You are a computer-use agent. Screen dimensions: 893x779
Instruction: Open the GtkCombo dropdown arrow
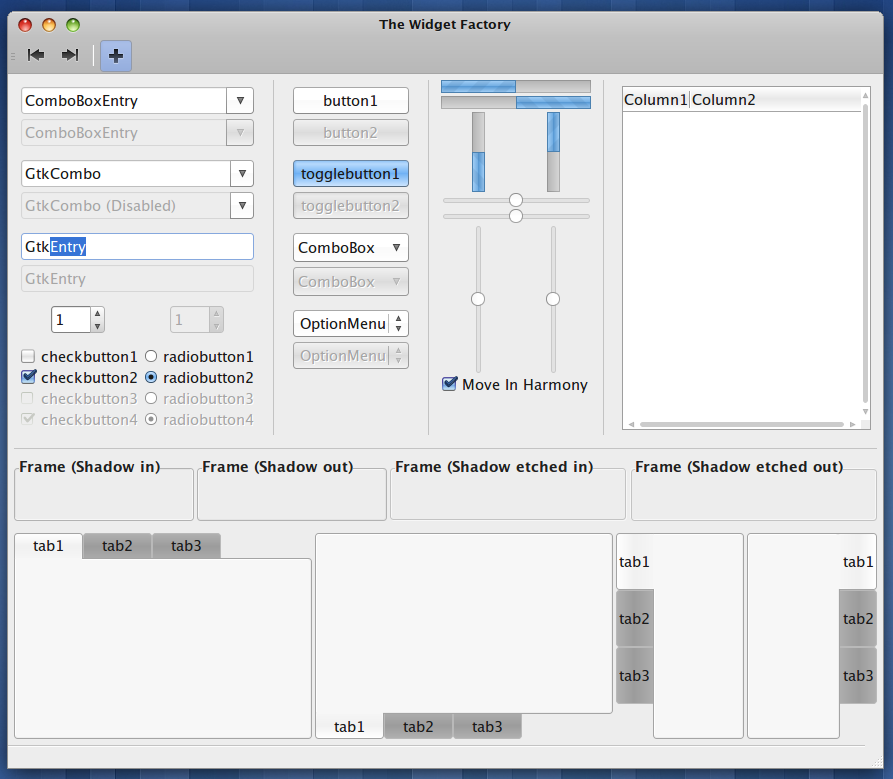coord(242,174)
